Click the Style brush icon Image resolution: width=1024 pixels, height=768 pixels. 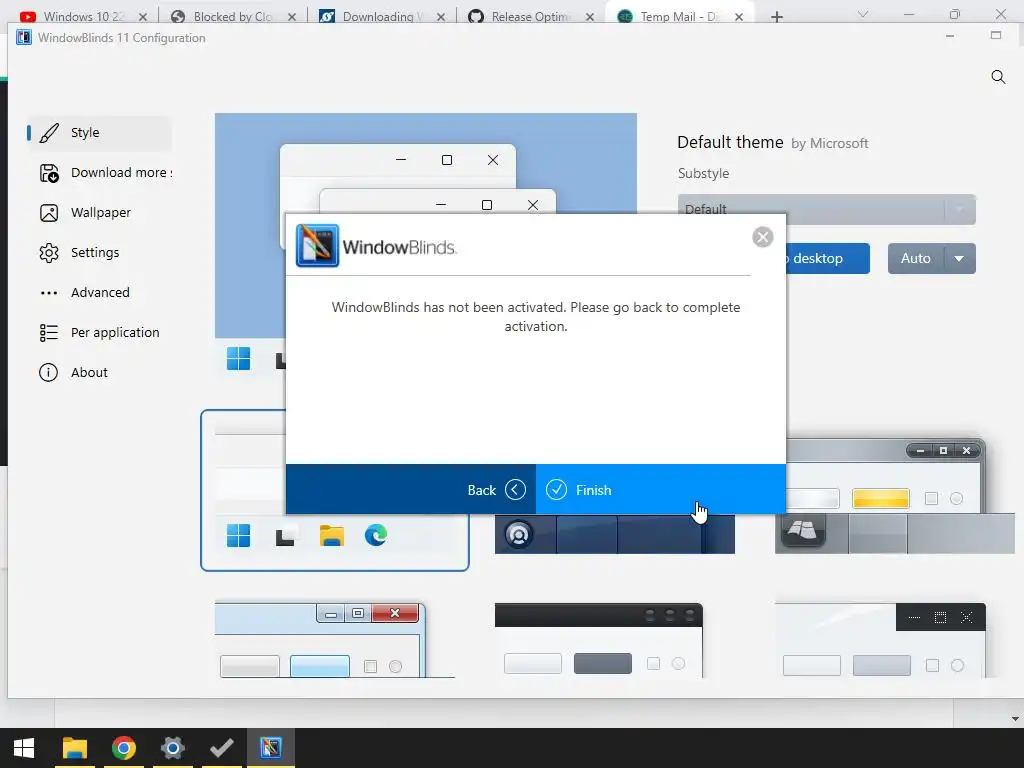click(x=49, y=133)
